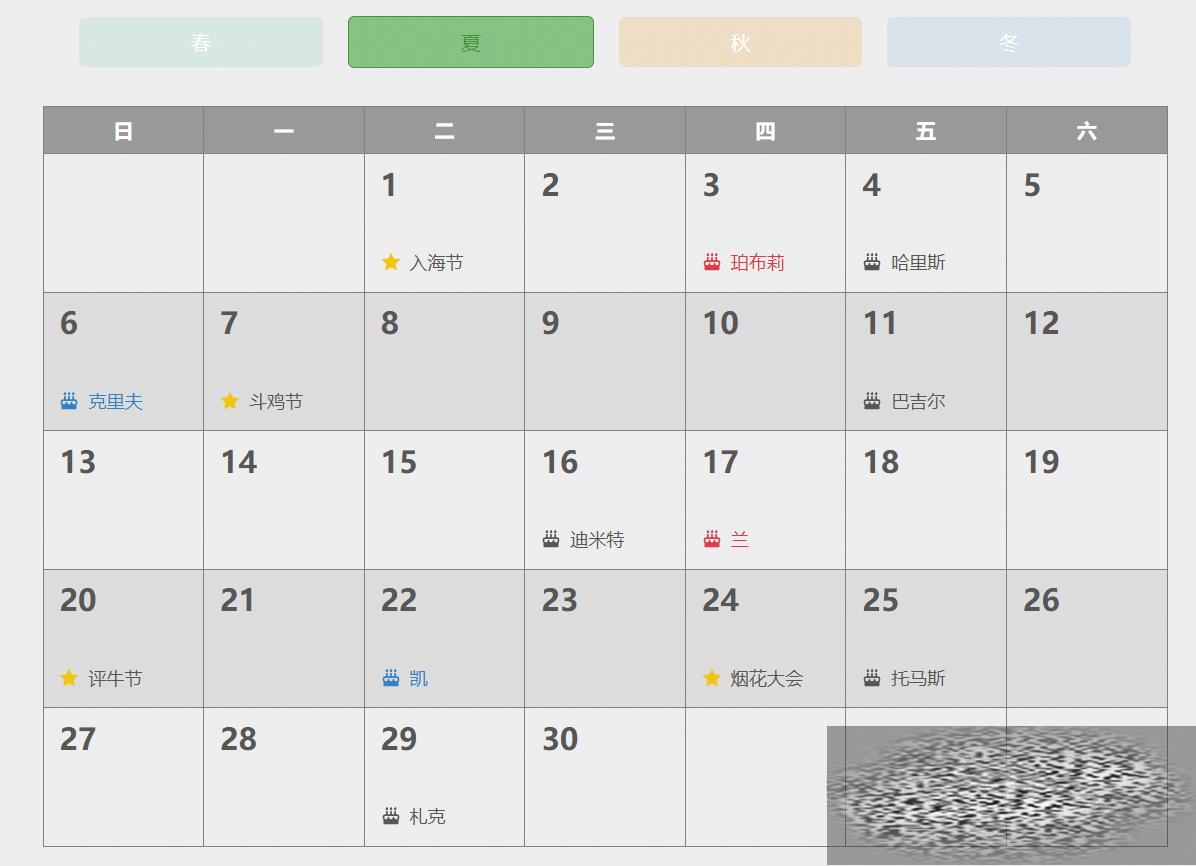This screenshot has width=1196, height=866.
Task: Click the 五 weekday column header
Action: [x=926, y=130]
